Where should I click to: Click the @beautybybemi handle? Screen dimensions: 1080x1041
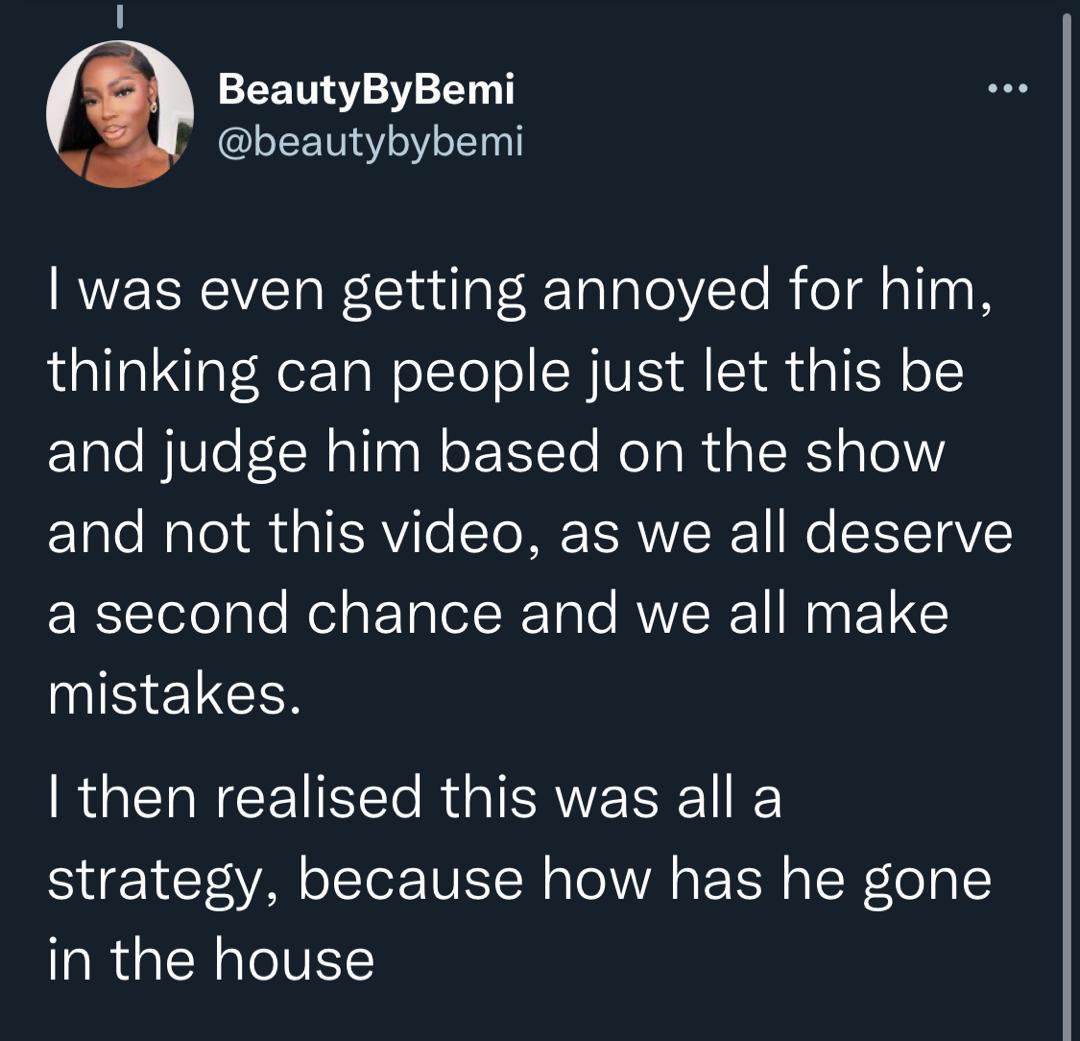click(x=370, y=142)
